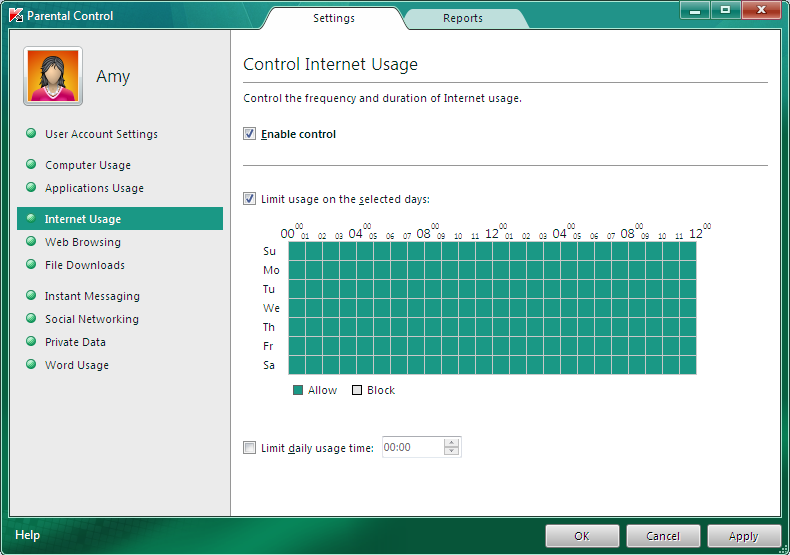Uncheck the Enable control checkbox

[249, 133]
